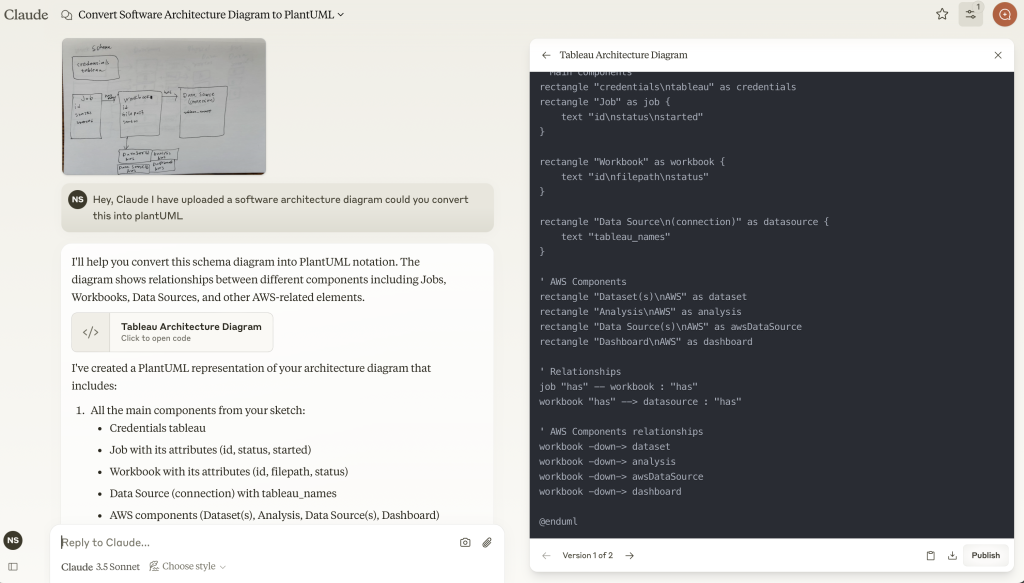Click the user message asking for plantUML

pos(280,208)
